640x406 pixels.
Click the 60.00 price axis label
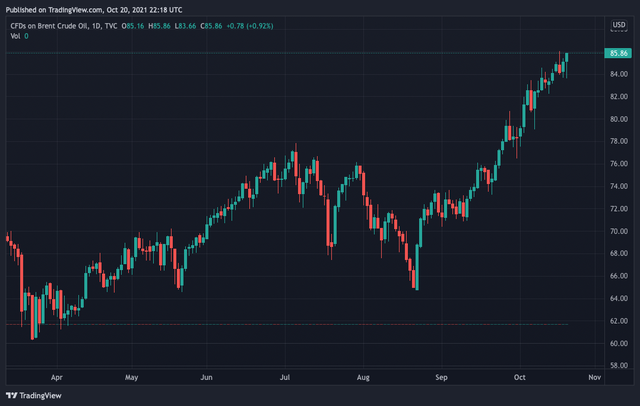(619, 343)
